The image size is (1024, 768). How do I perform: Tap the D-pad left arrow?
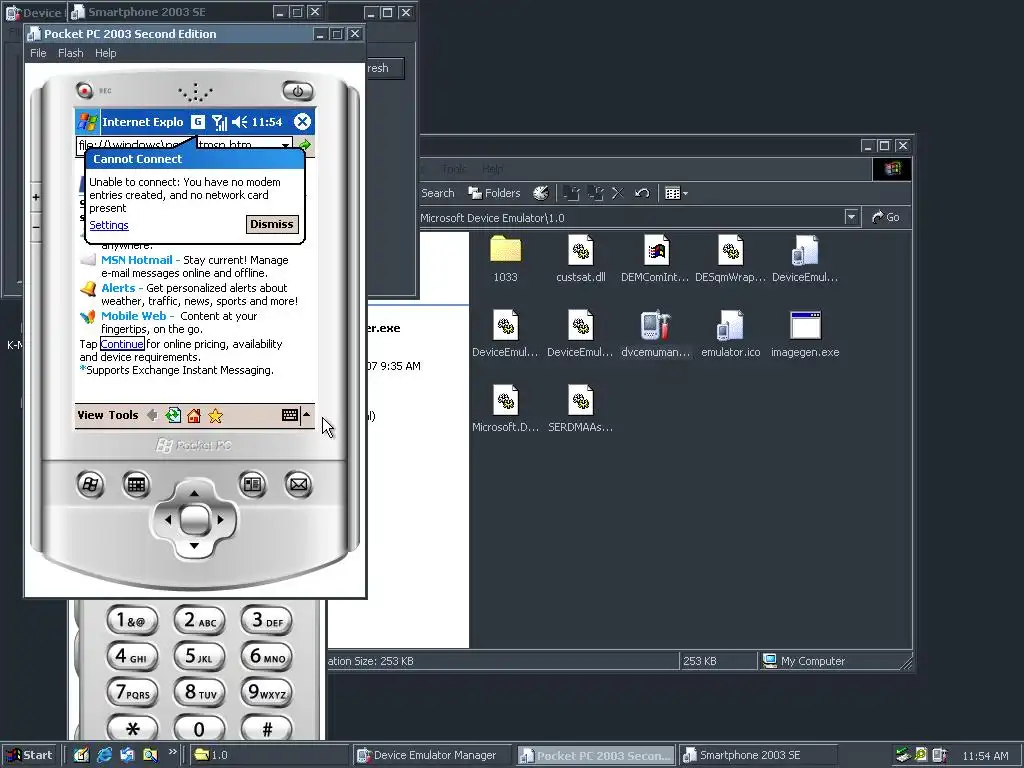(x=168, y=520)
